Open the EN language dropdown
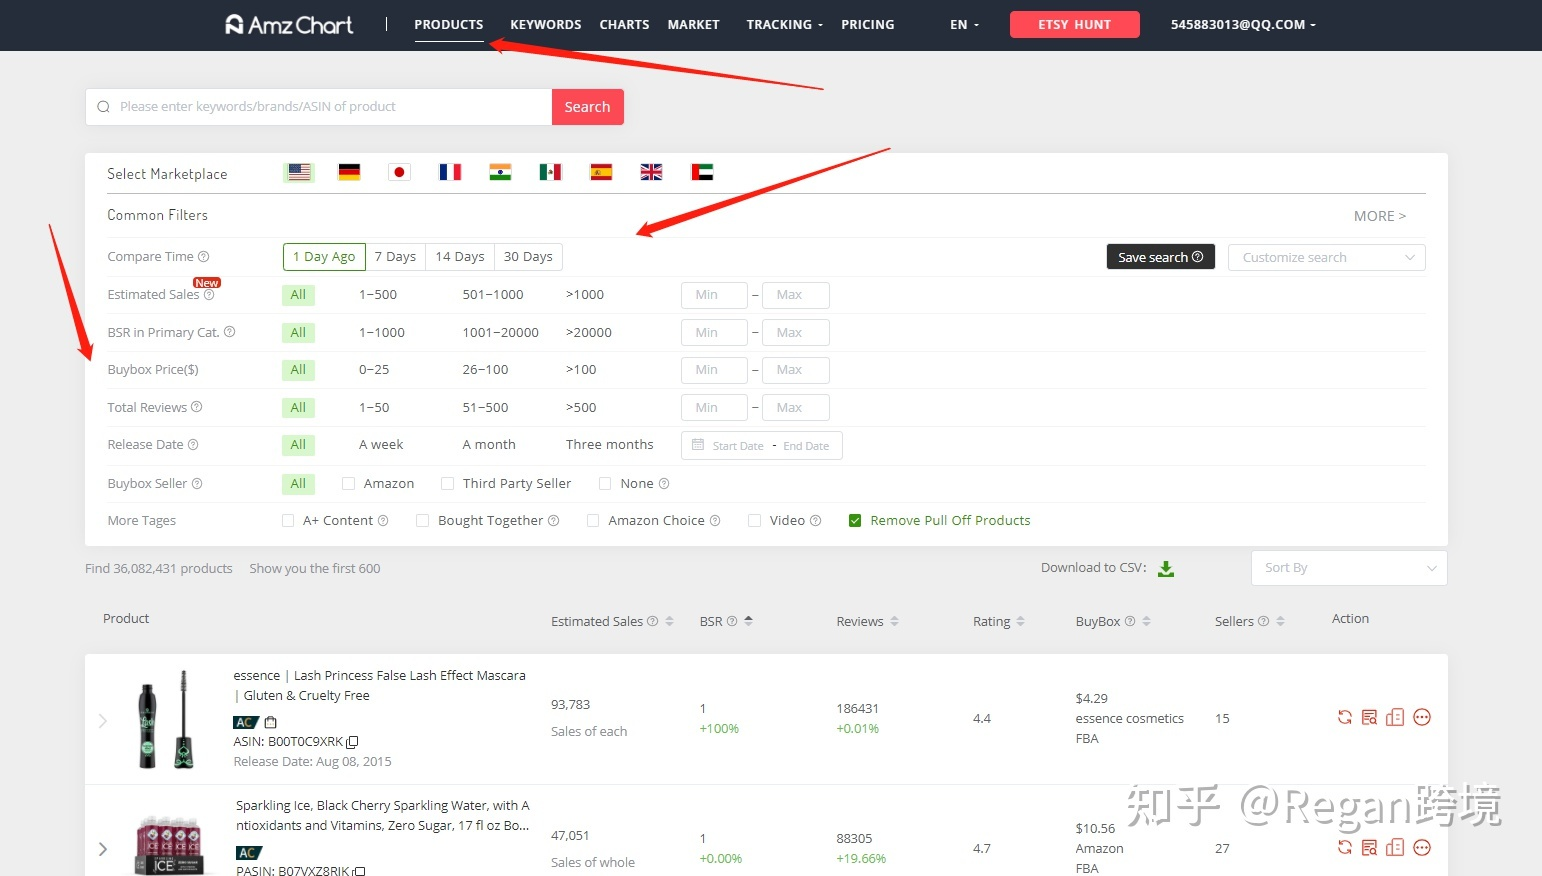This screenshot has width=1542, height=876. pyautogui.click(x=964, y=24)
